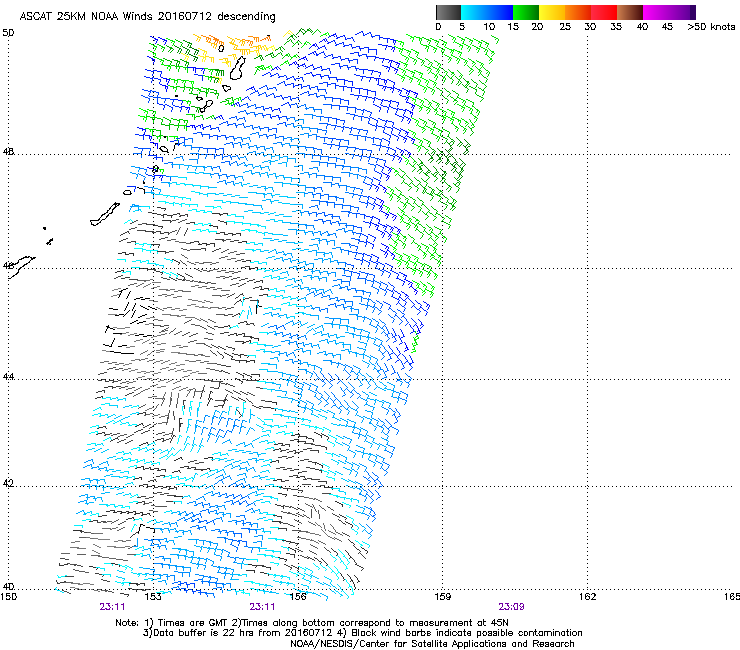
Task: Click the legend value "45"
Action: pos(667,26)
